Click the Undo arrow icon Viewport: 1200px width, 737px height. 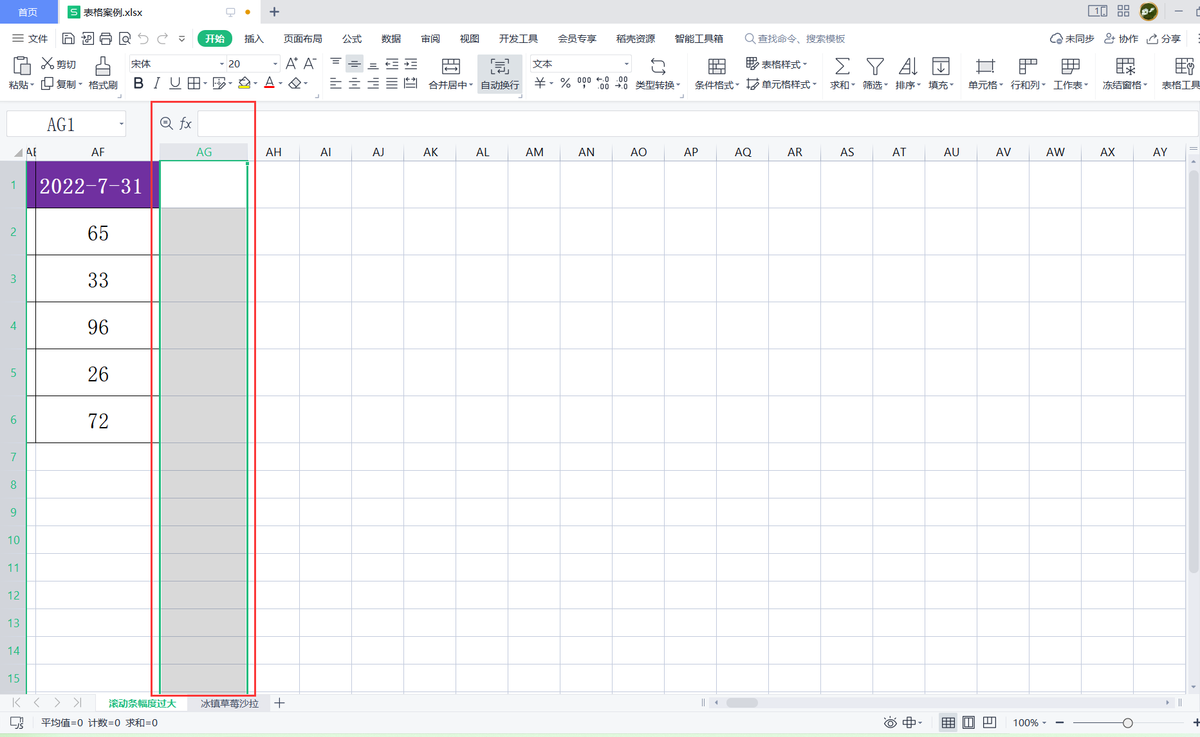(x=143, y=39)
